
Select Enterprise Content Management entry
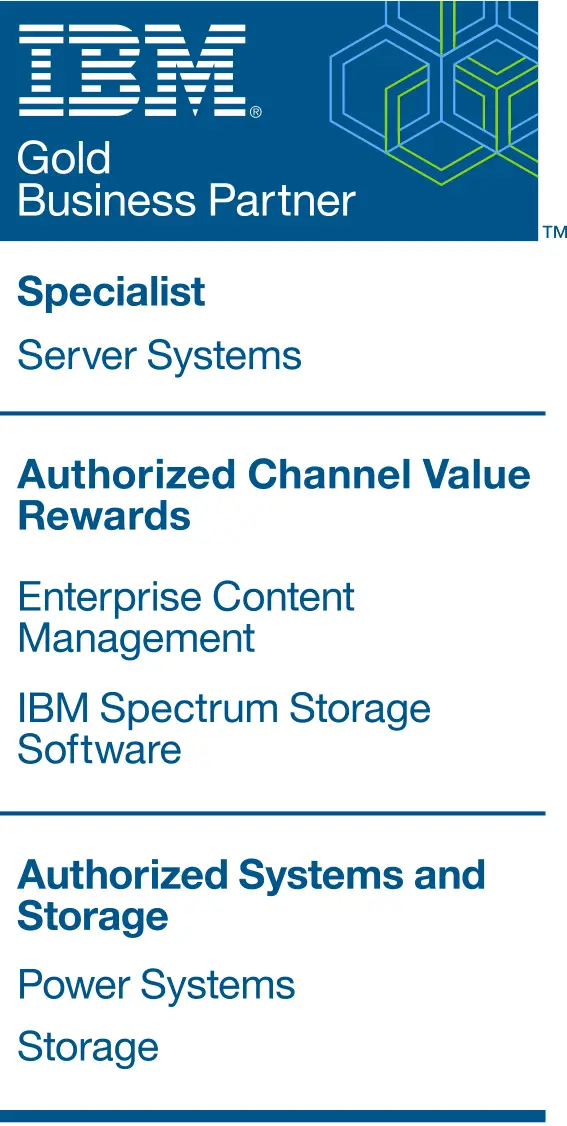pos(186,617)
